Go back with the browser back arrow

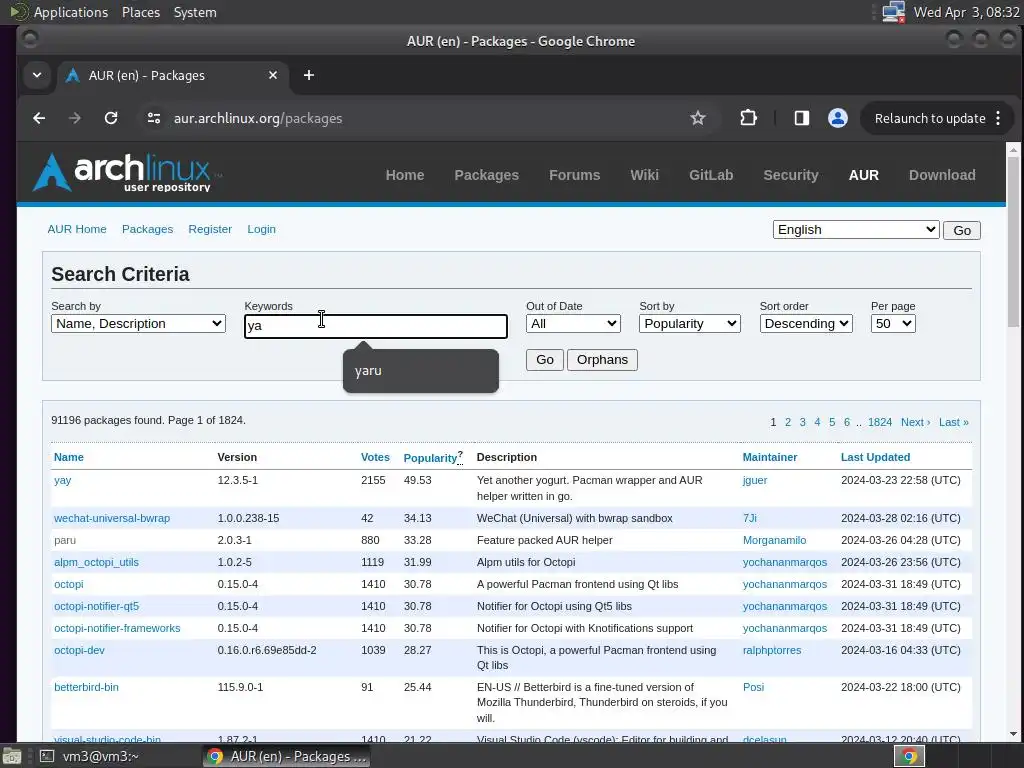click(39, 118)
